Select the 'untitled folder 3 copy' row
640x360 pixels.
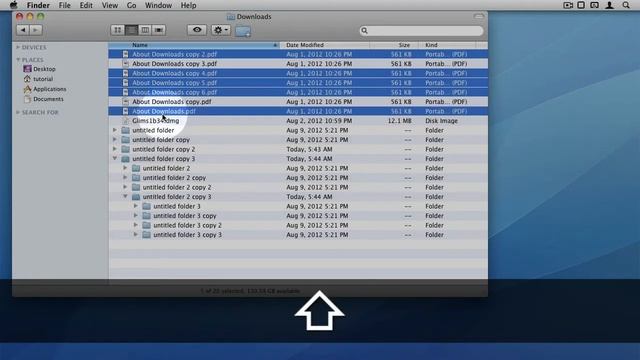tap(298, 216)
